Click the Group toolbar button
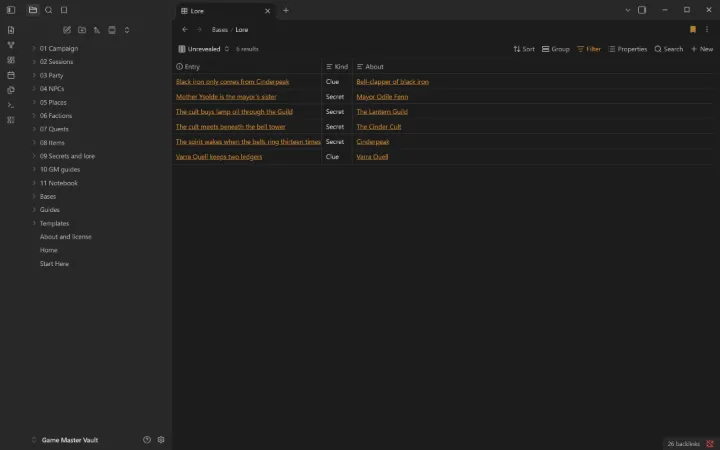Screen dimensions: 720x450 tap(556, 49)
